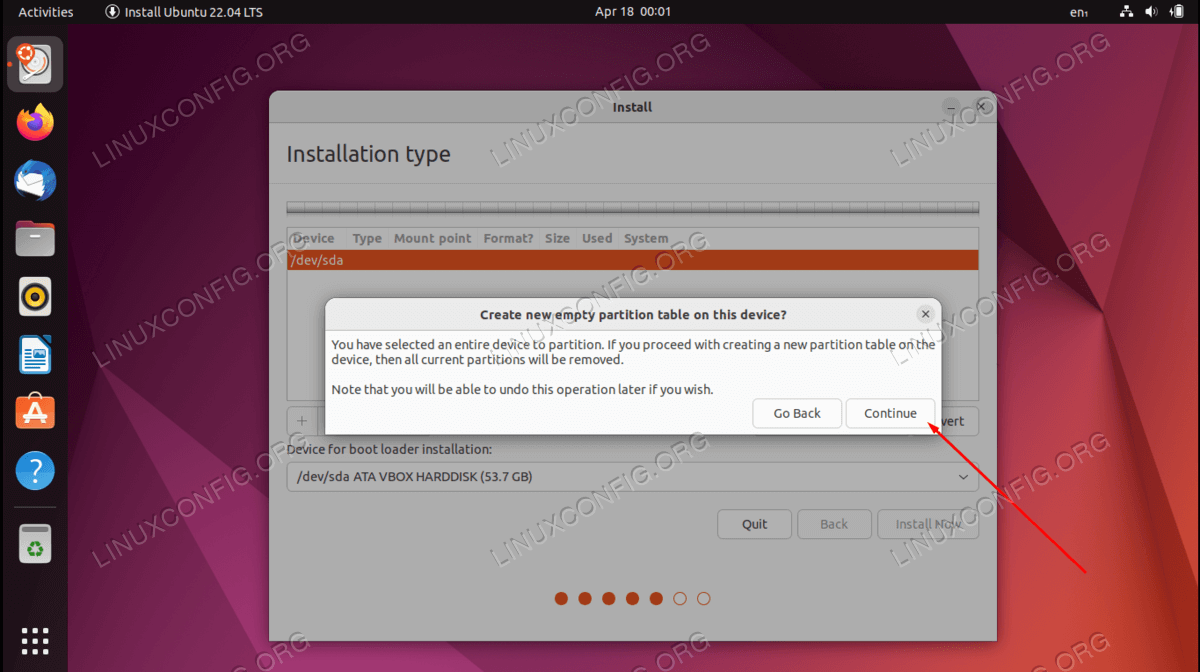Click the System column header
Image resolution: width=1200 pixels, height=672 pixels.
[x=646, y=239]
